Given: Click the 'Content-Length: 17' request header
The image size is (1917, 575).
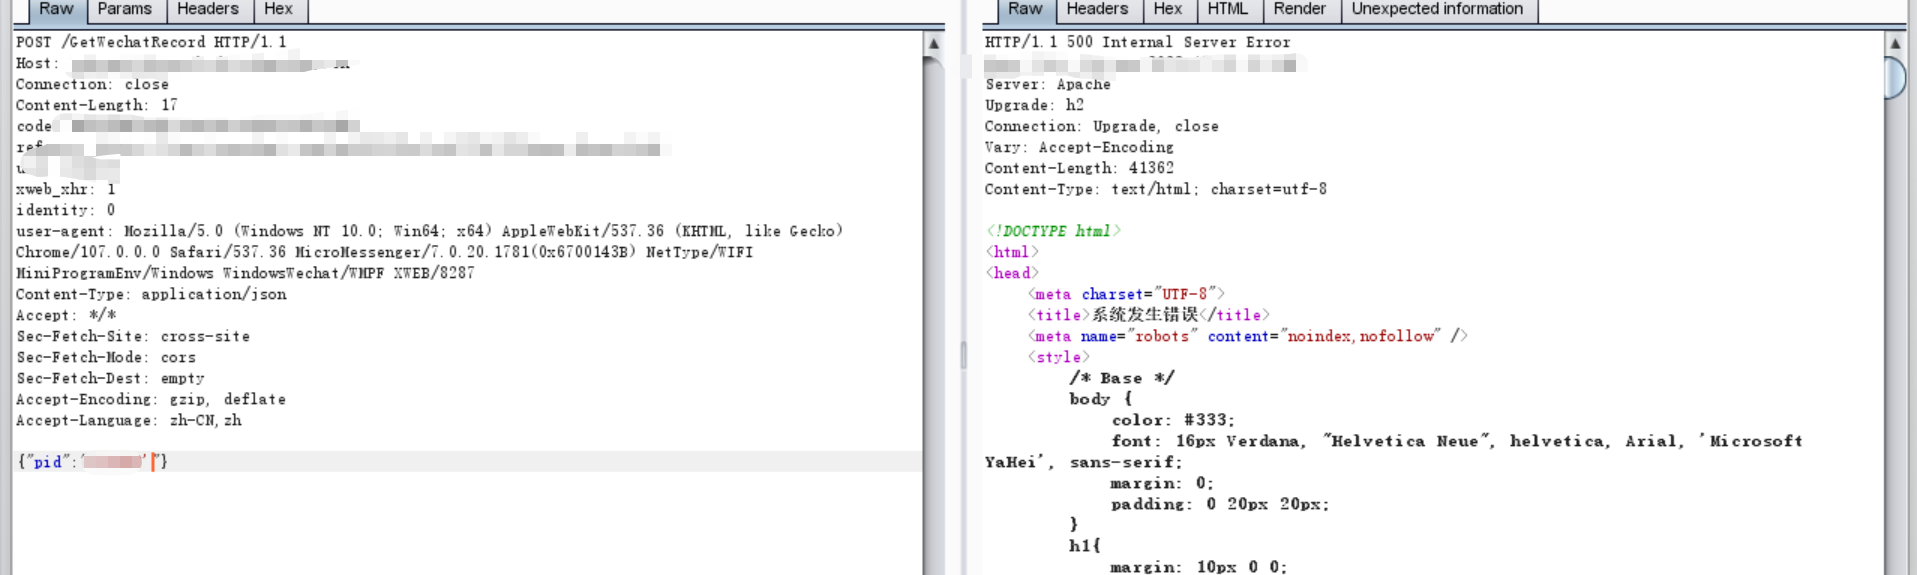Looking at the screenshot, I should 97,105.
